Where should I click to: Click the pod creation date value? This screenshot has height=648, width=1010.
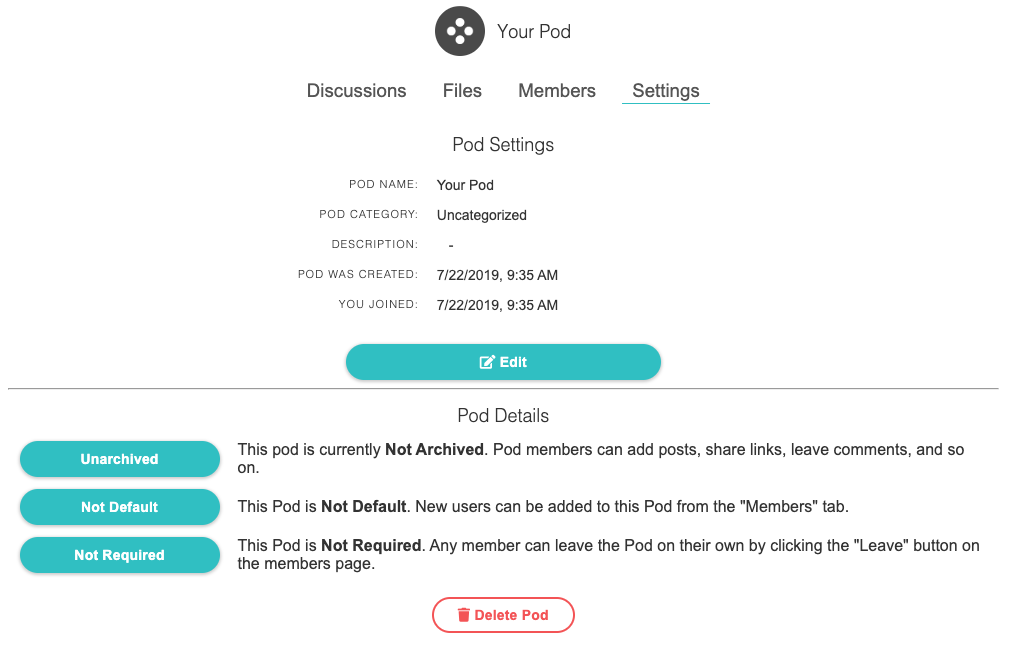[497, 275]
